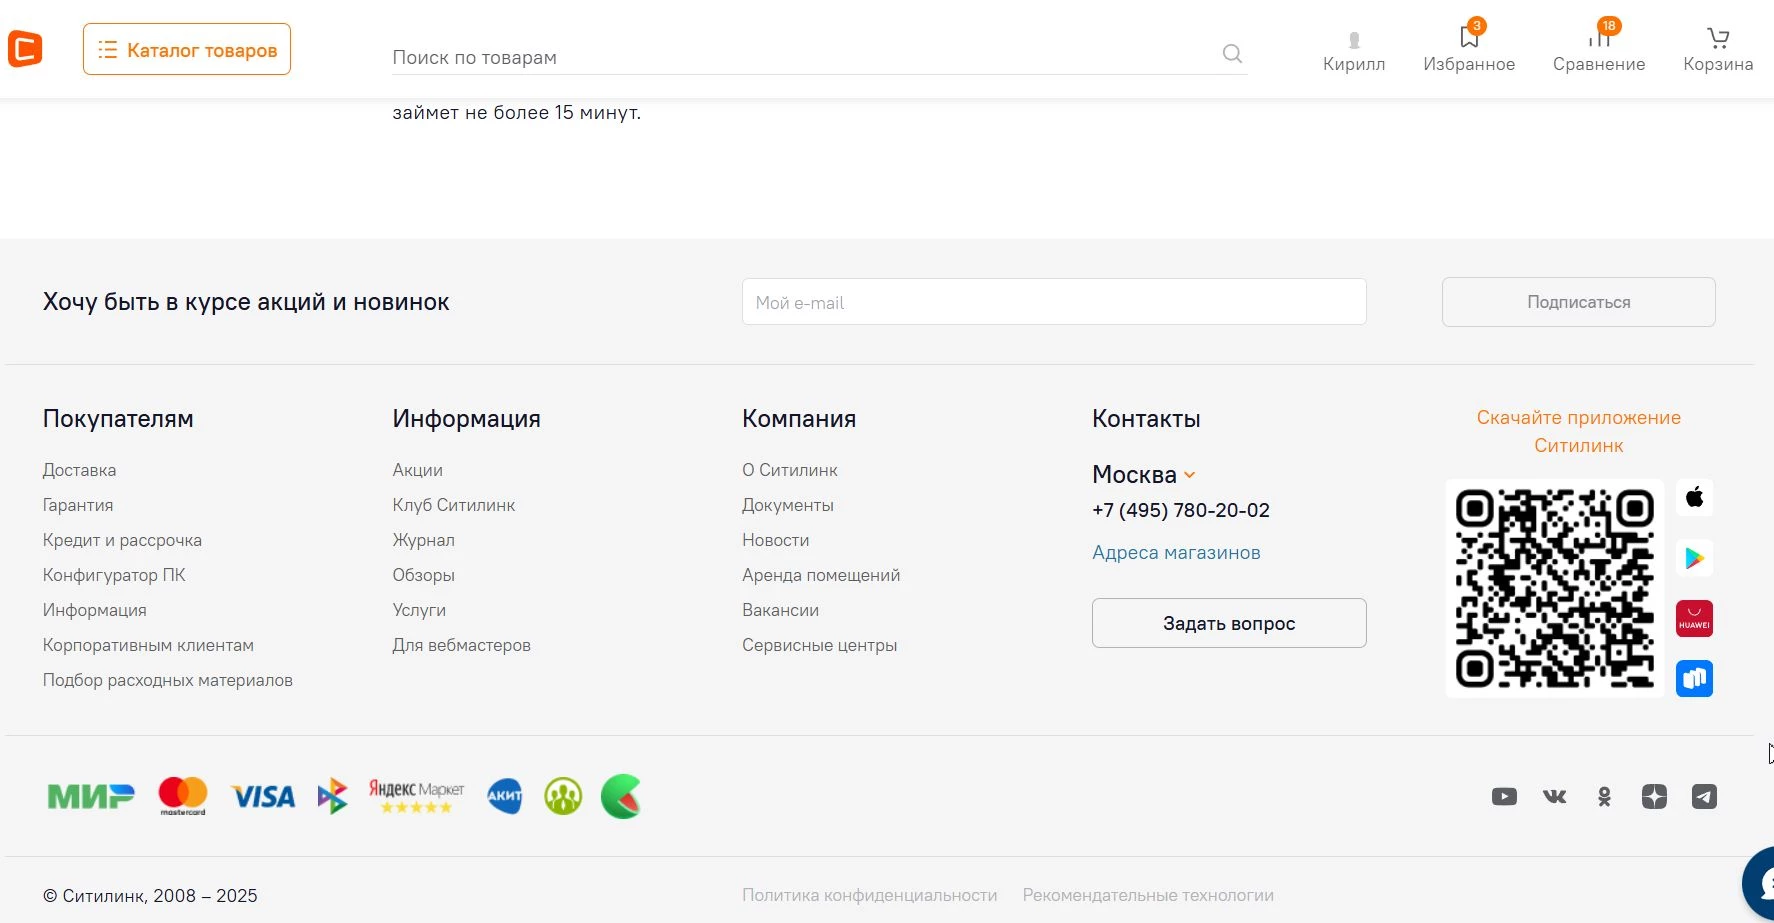Open Кредит и рассрочка link
The height and width of the screenshot is (923, 1774).
point(122,540)
